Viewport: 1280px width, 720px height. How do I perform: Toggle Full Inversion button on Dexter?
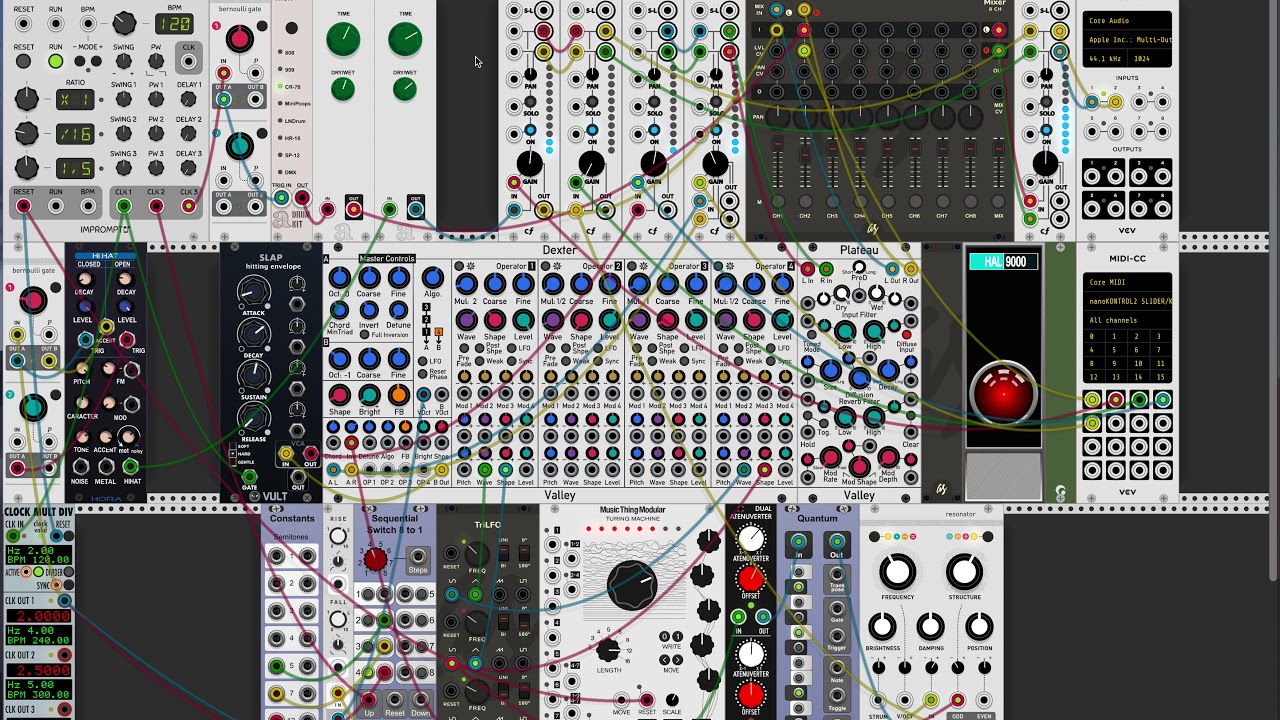(362, 334)
